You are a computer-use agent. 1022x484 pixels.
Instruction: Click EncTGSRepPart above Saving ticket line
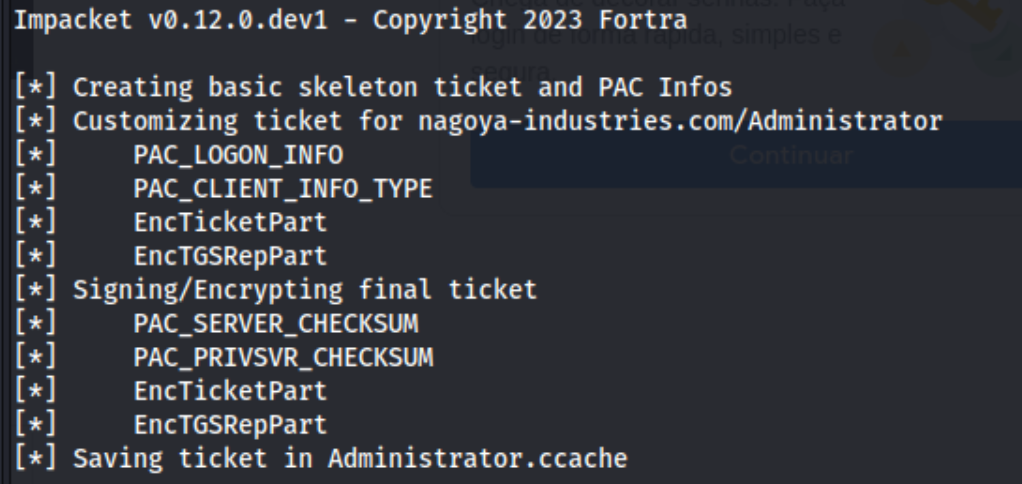point(230,425)
